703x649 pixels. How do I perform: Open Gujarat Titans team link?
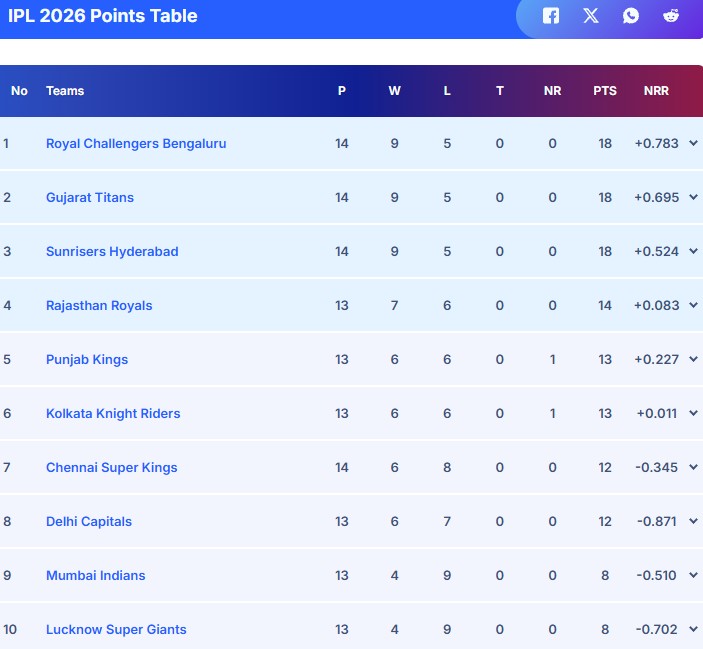90,197
